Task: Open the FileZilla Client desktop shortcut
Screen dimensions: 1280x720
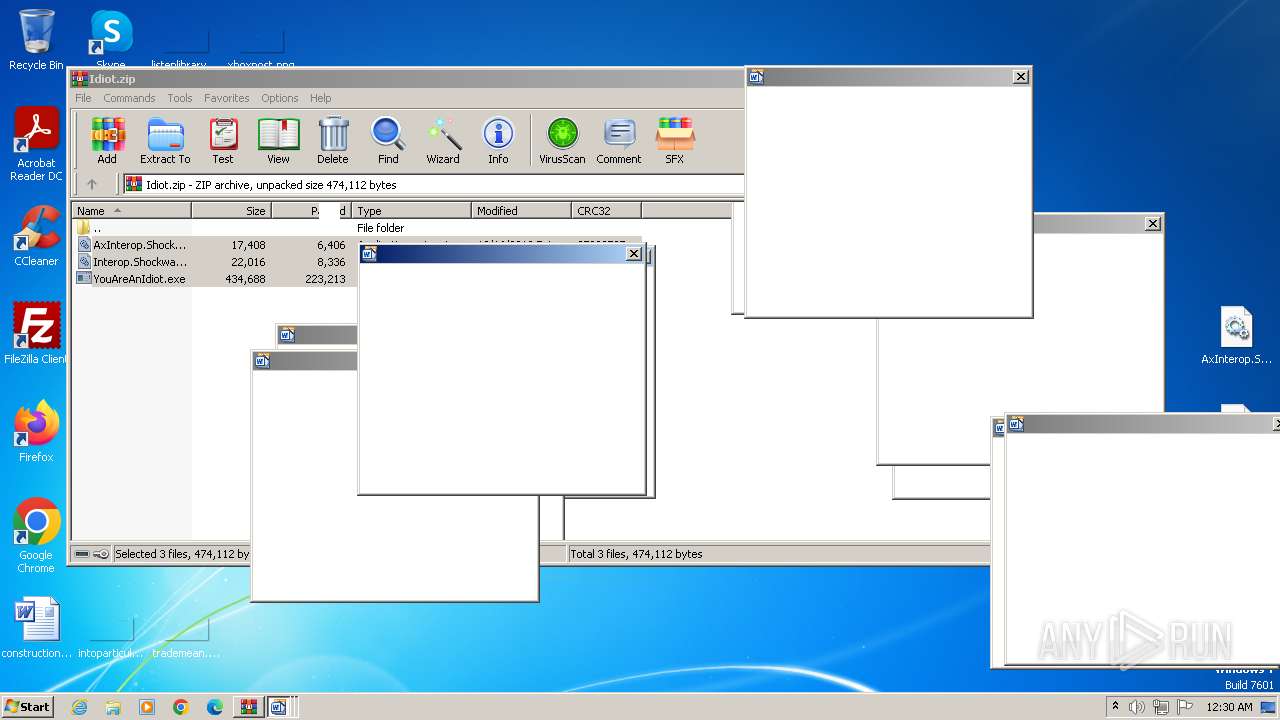Action: [36, 333]
